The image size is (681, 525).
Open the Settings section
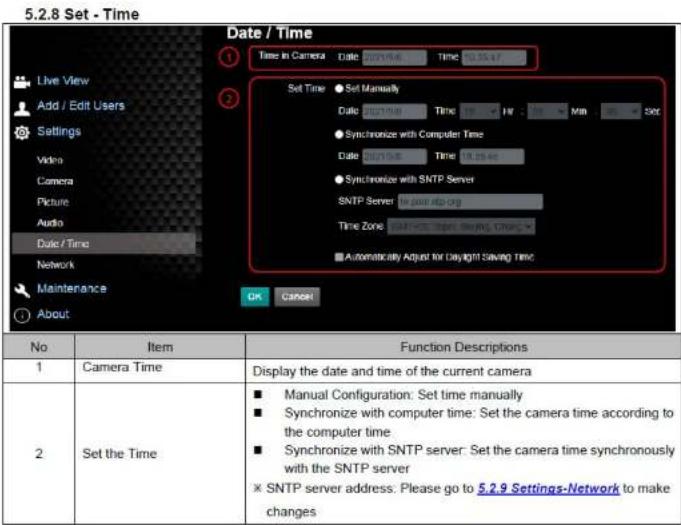[x=59, y=132]
